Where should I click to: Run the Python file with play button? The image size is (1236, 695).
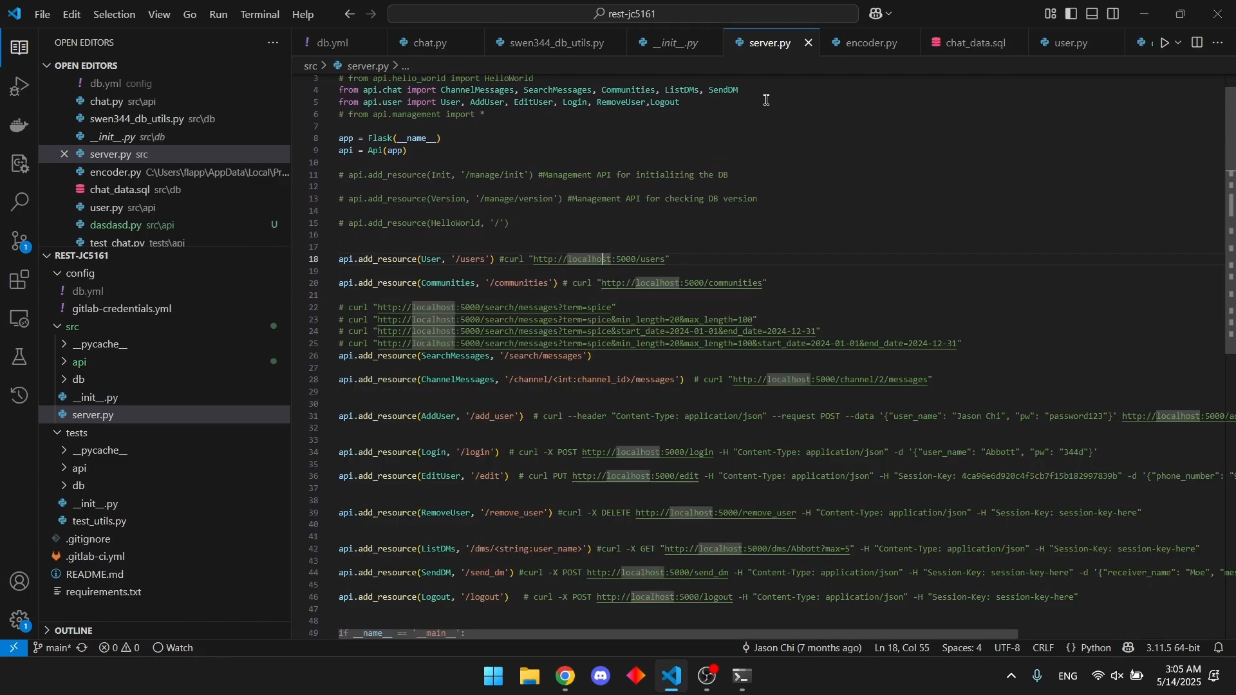pyautogui.click(x=1163, y=43)
